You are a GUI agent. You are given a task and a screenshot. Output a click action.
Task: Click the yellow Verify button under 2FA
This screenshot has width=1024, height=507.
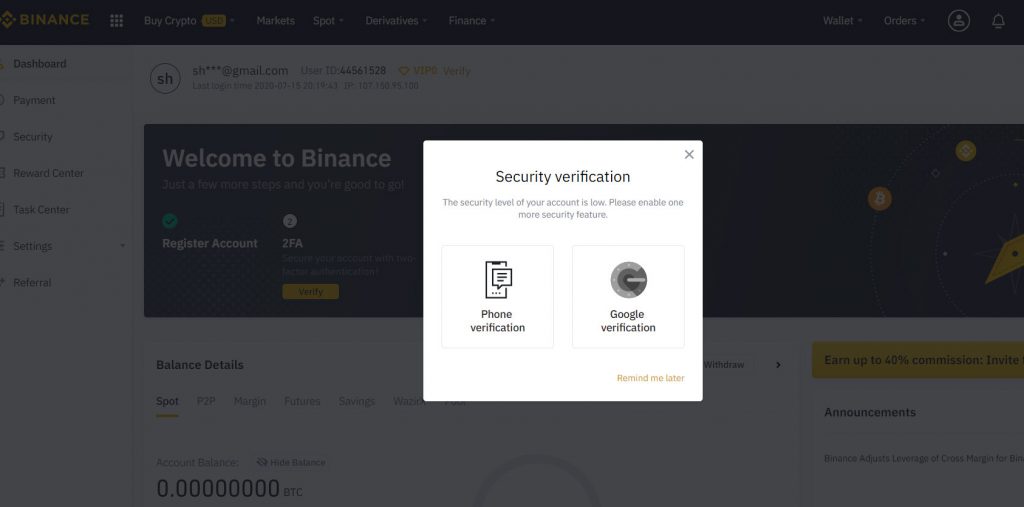tap(310, 291)
